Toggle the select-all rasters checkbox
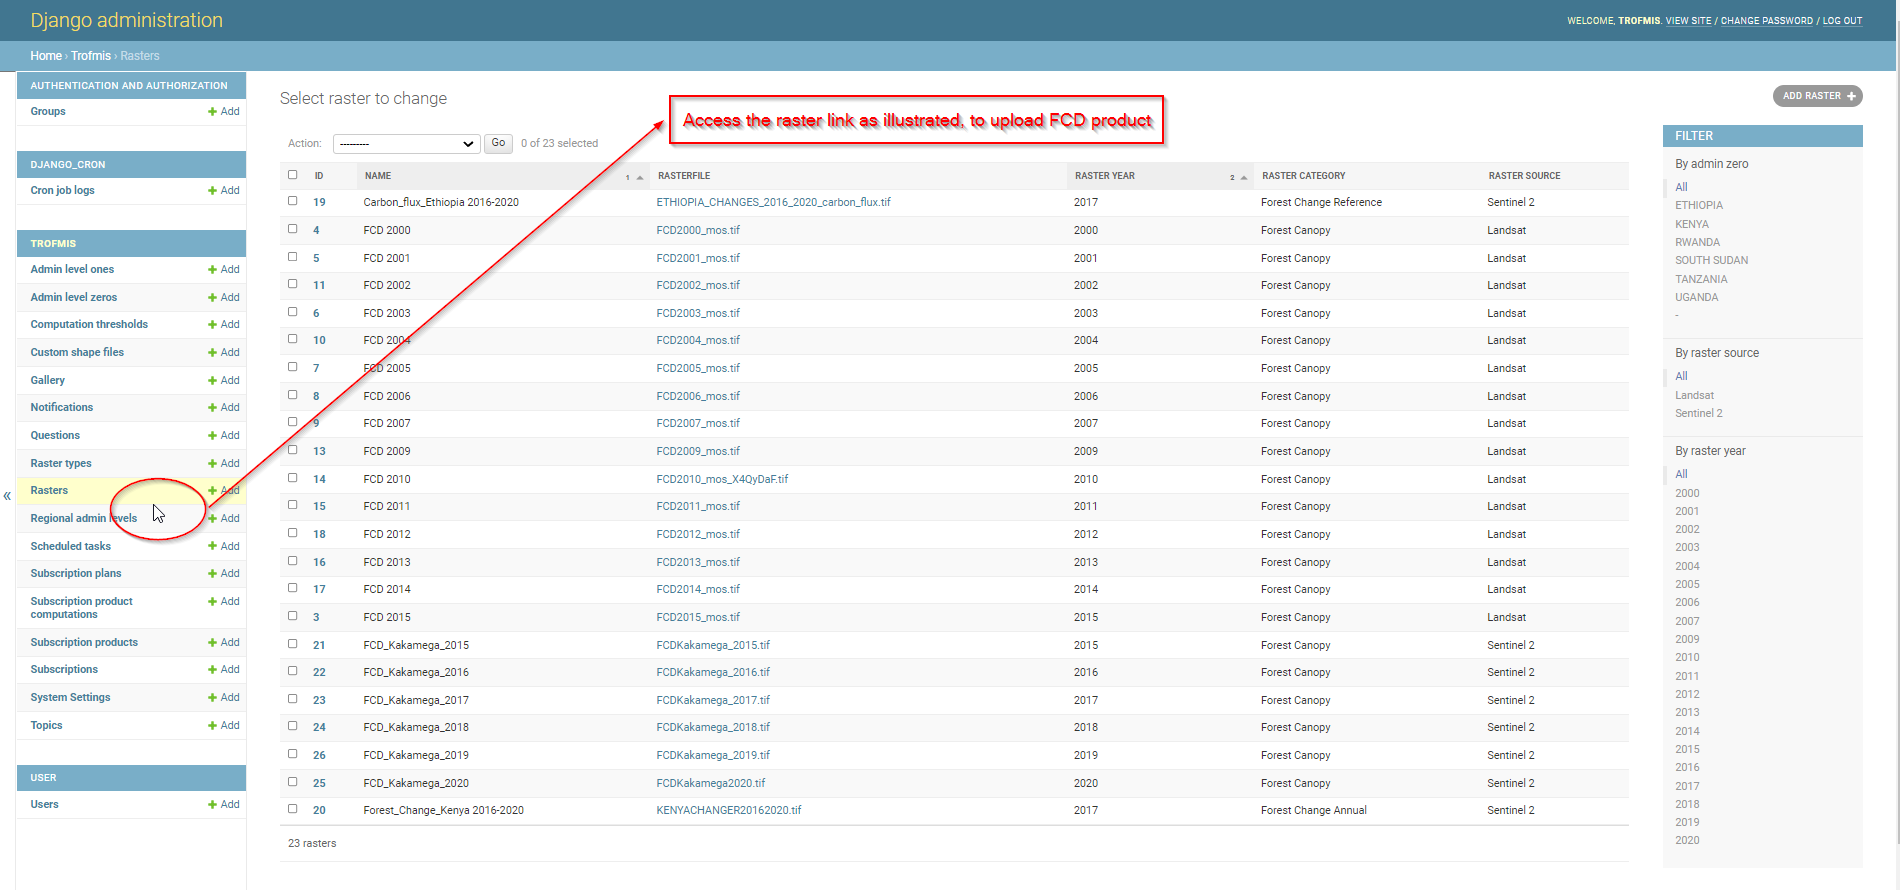The image size is (1900, 890). point(293,175)
